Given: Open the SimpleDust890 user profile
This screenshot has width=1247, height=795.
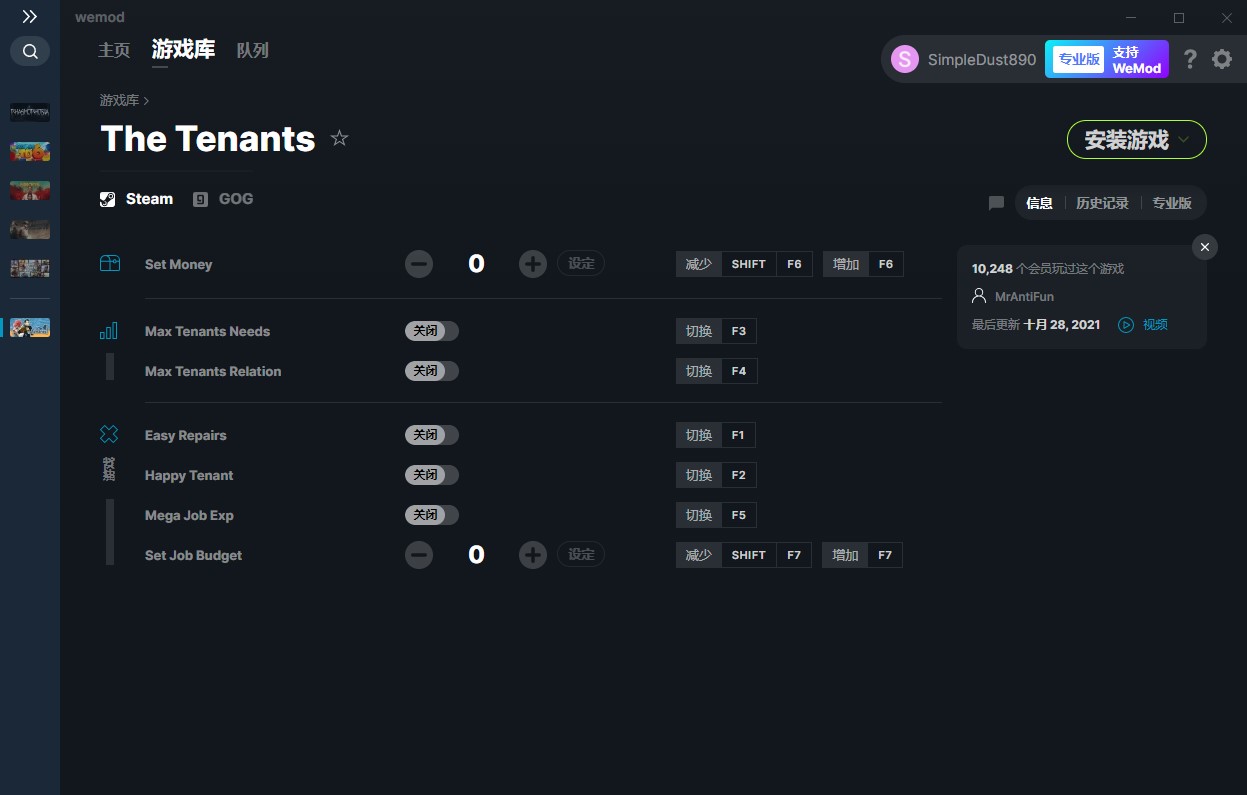Looking at the screenshot, I should (x=964, y=59).
